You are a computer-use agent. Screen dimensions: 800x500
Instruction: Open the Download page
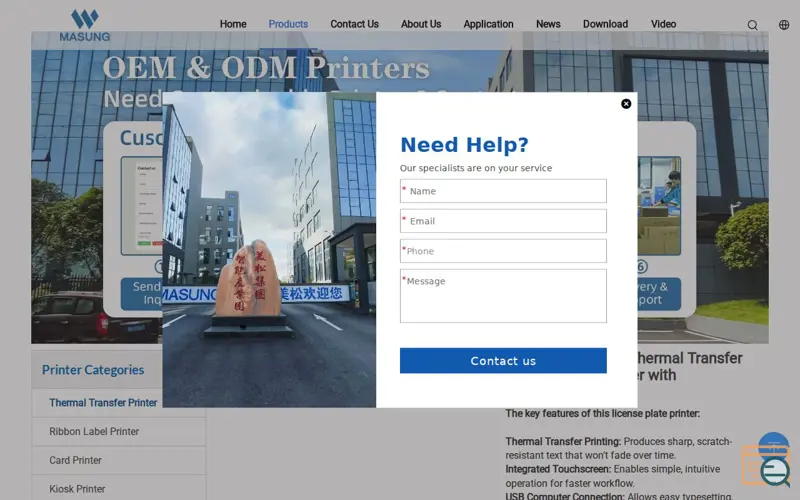coord(606,24)
